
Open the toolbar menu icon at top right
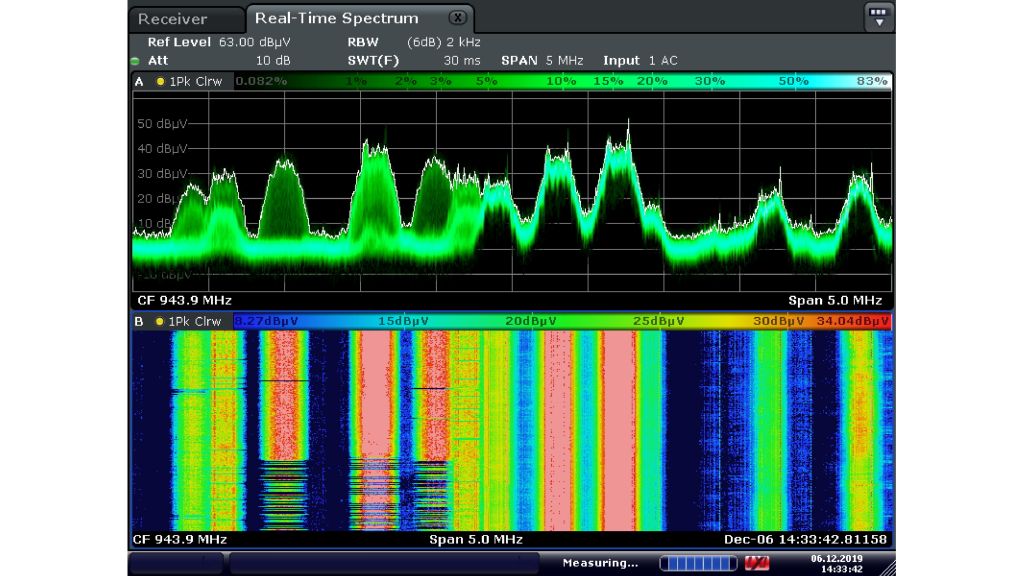879,17
